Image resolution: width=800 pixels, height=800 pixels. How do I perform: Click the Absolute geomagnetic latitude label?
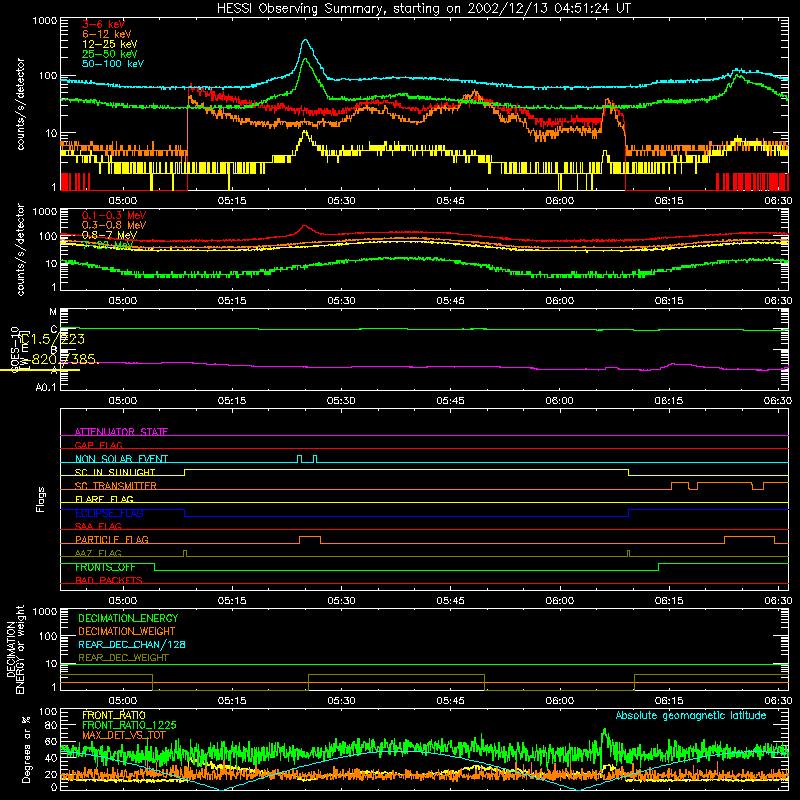pos(691,715)
